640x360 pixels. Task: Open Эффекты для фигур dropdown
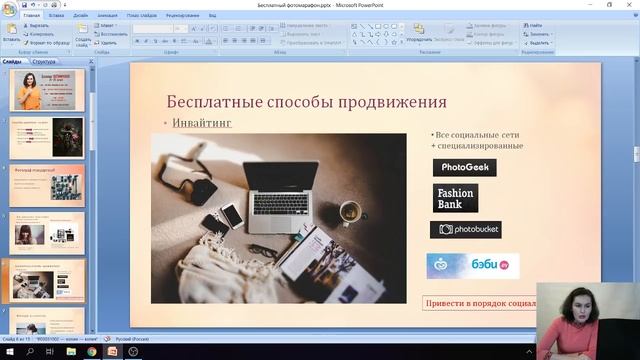click(x=490, y=43)
